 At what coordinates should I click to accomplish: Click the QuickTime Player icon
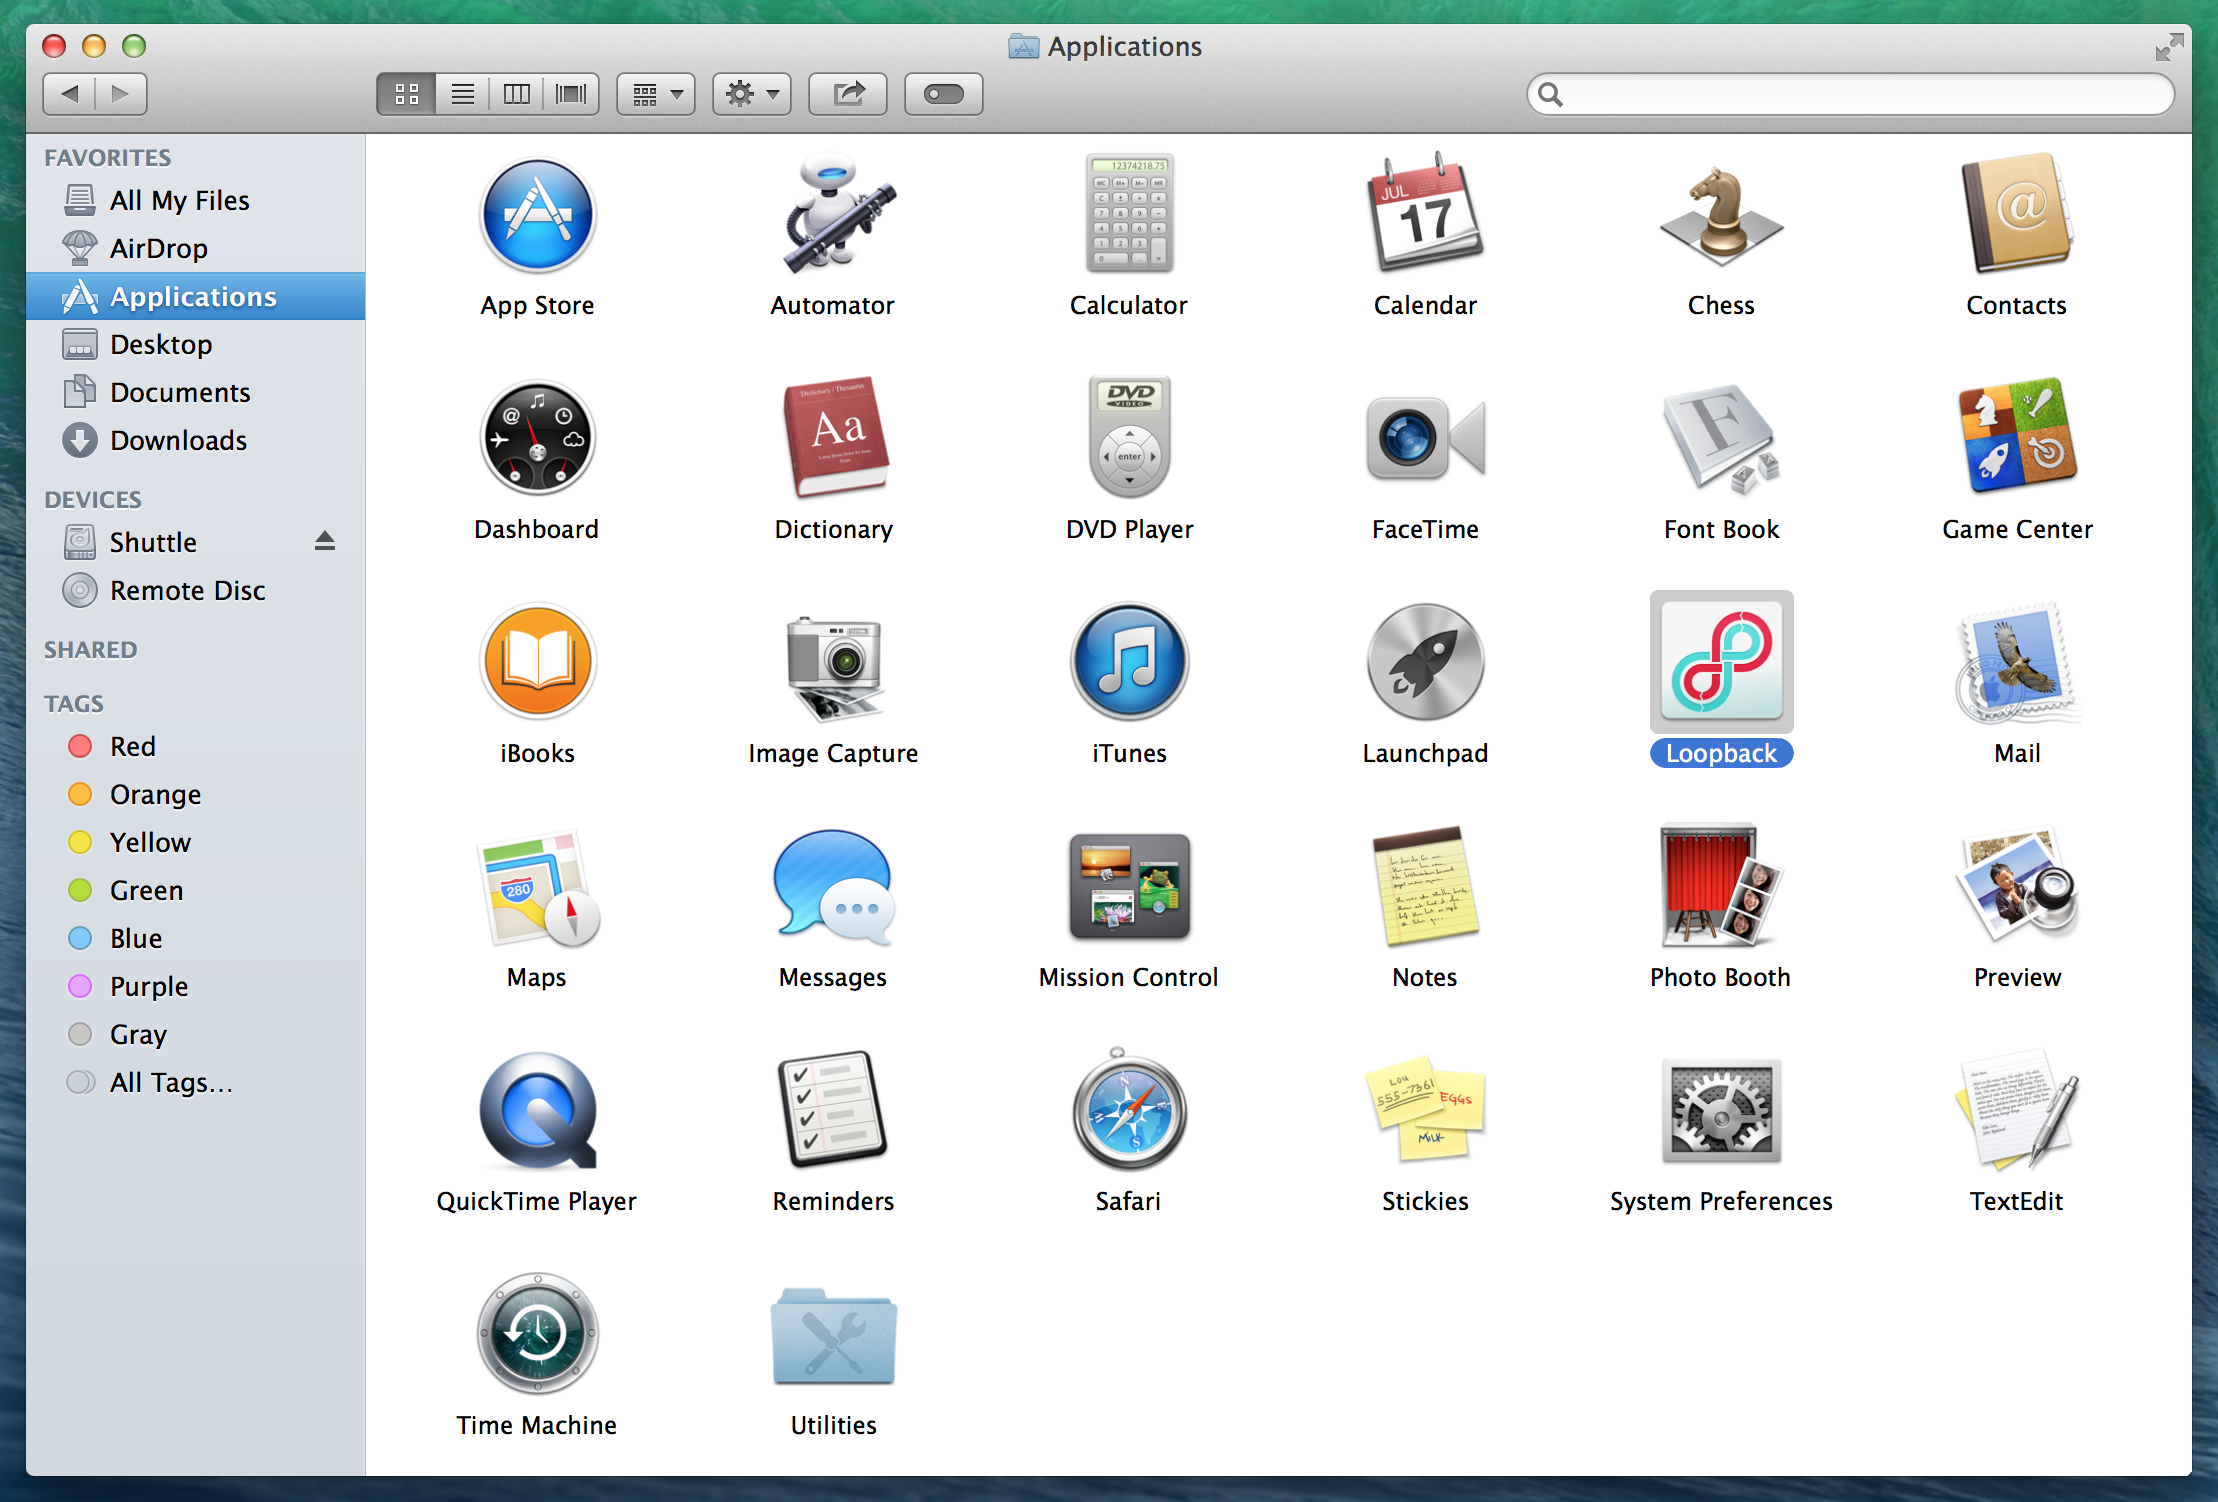(537, 1110)
